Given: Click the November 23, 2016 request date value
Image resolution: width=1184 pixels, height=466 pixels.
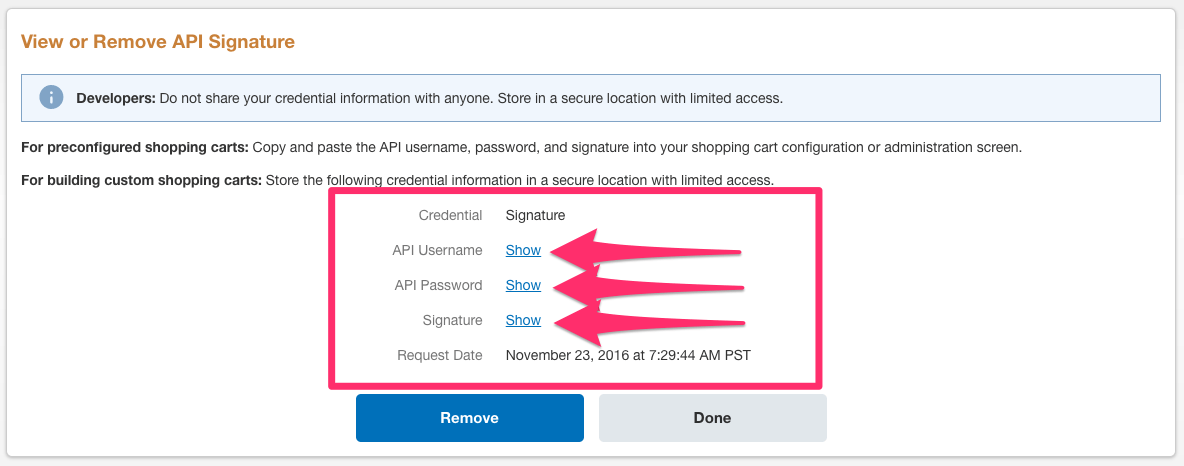Looking at the screenshot, I should click(x=628, y=355).
